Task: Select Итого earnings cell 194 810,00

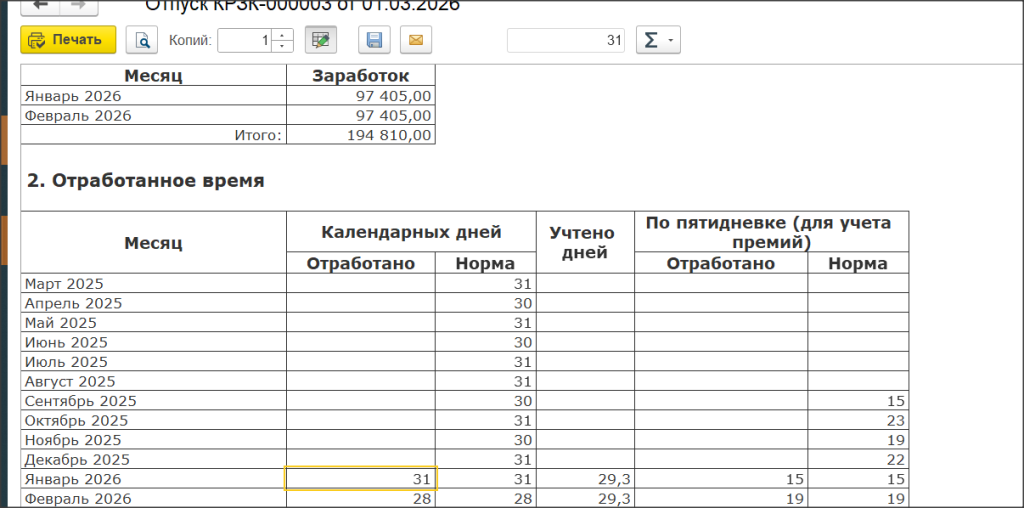Action: point(361,135)
